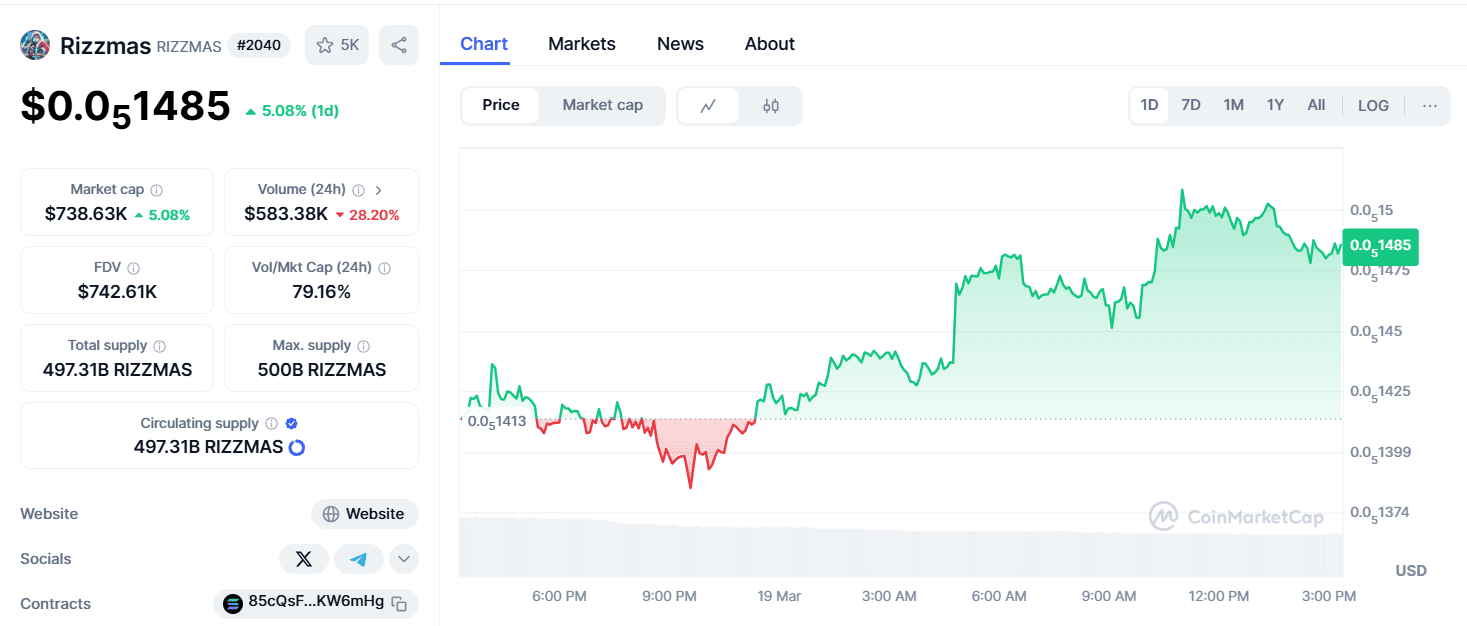Open the Website button

click(365, 514)
